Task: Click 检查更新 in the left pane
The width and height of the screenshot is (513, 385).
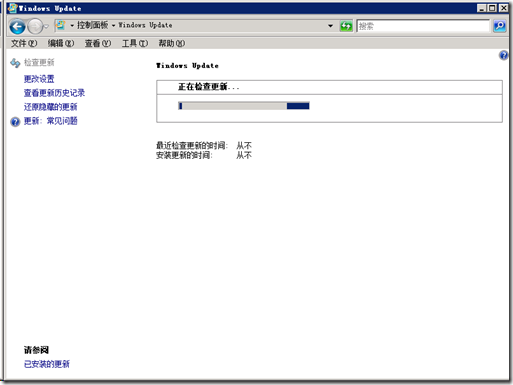Action: click(39, 62)
